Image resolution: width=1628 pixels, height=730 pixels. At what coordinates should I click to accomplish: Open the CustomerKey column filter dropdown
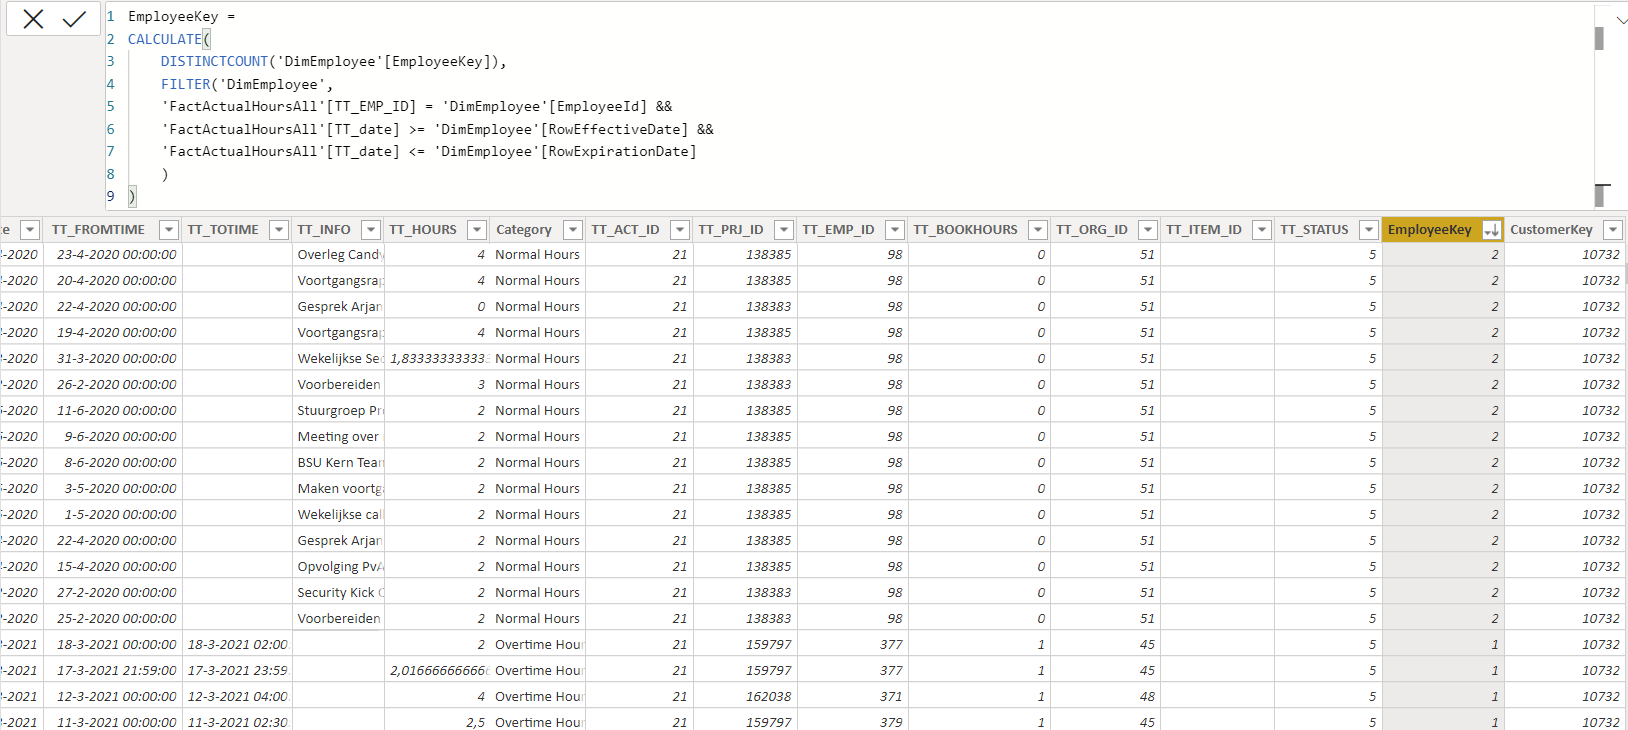click(1613, 230)
